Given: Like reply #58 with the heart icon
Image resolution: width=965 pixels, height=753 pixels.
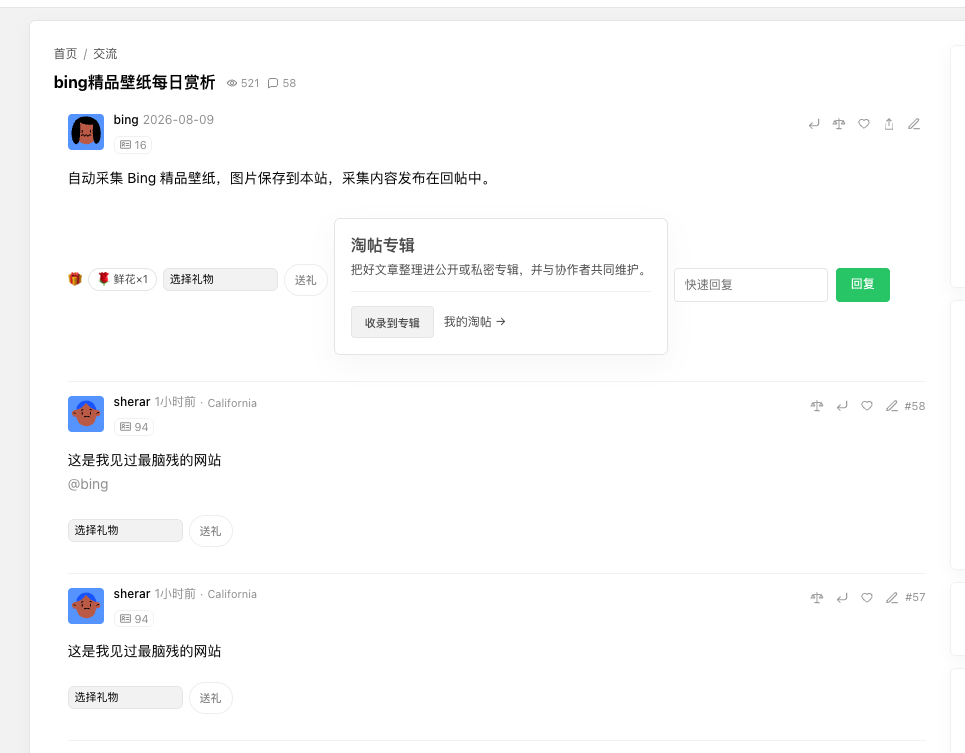Looking at the screenshot, I should pos(867,406).
